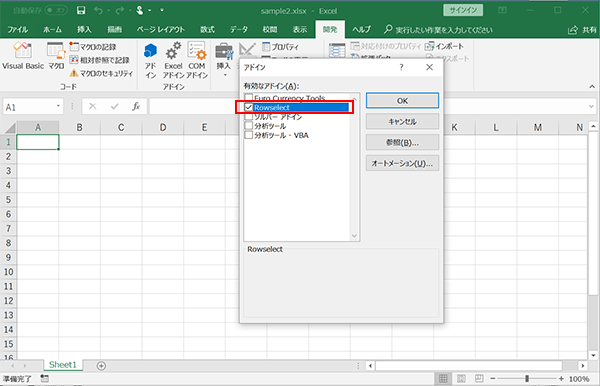
Task: Open Excel Add-ins (Excel アドイン)
Action: (173, 60)
